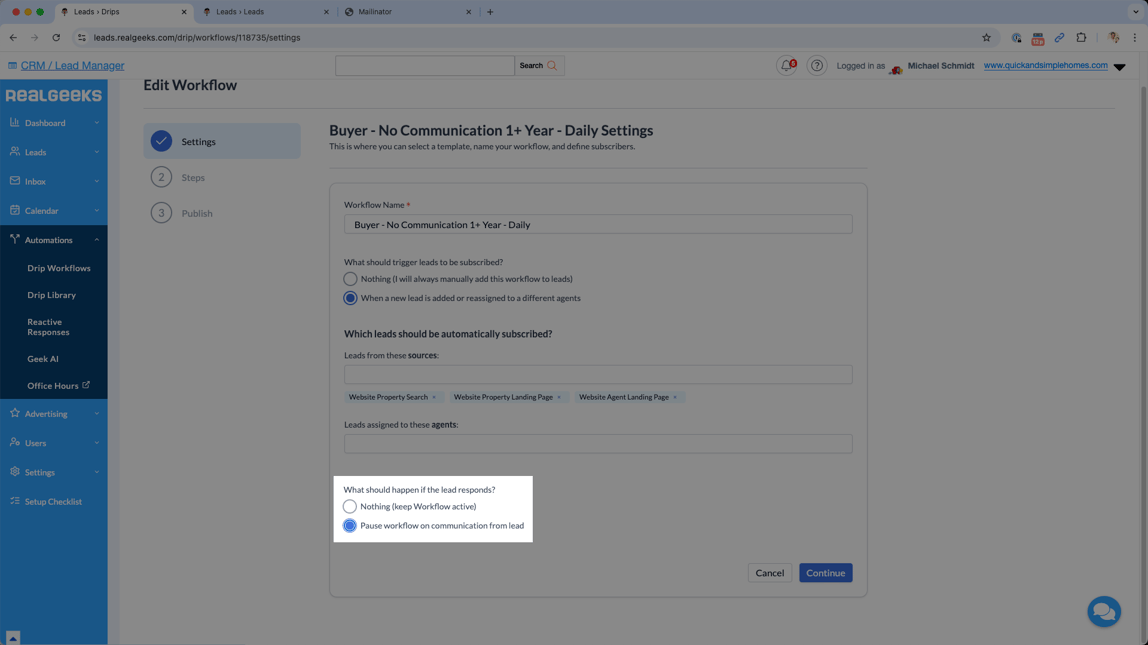The height and width of the screenshot is (645, 1148).
Task: Remove the Website Property Search source chip
Action: click(434, 397)
